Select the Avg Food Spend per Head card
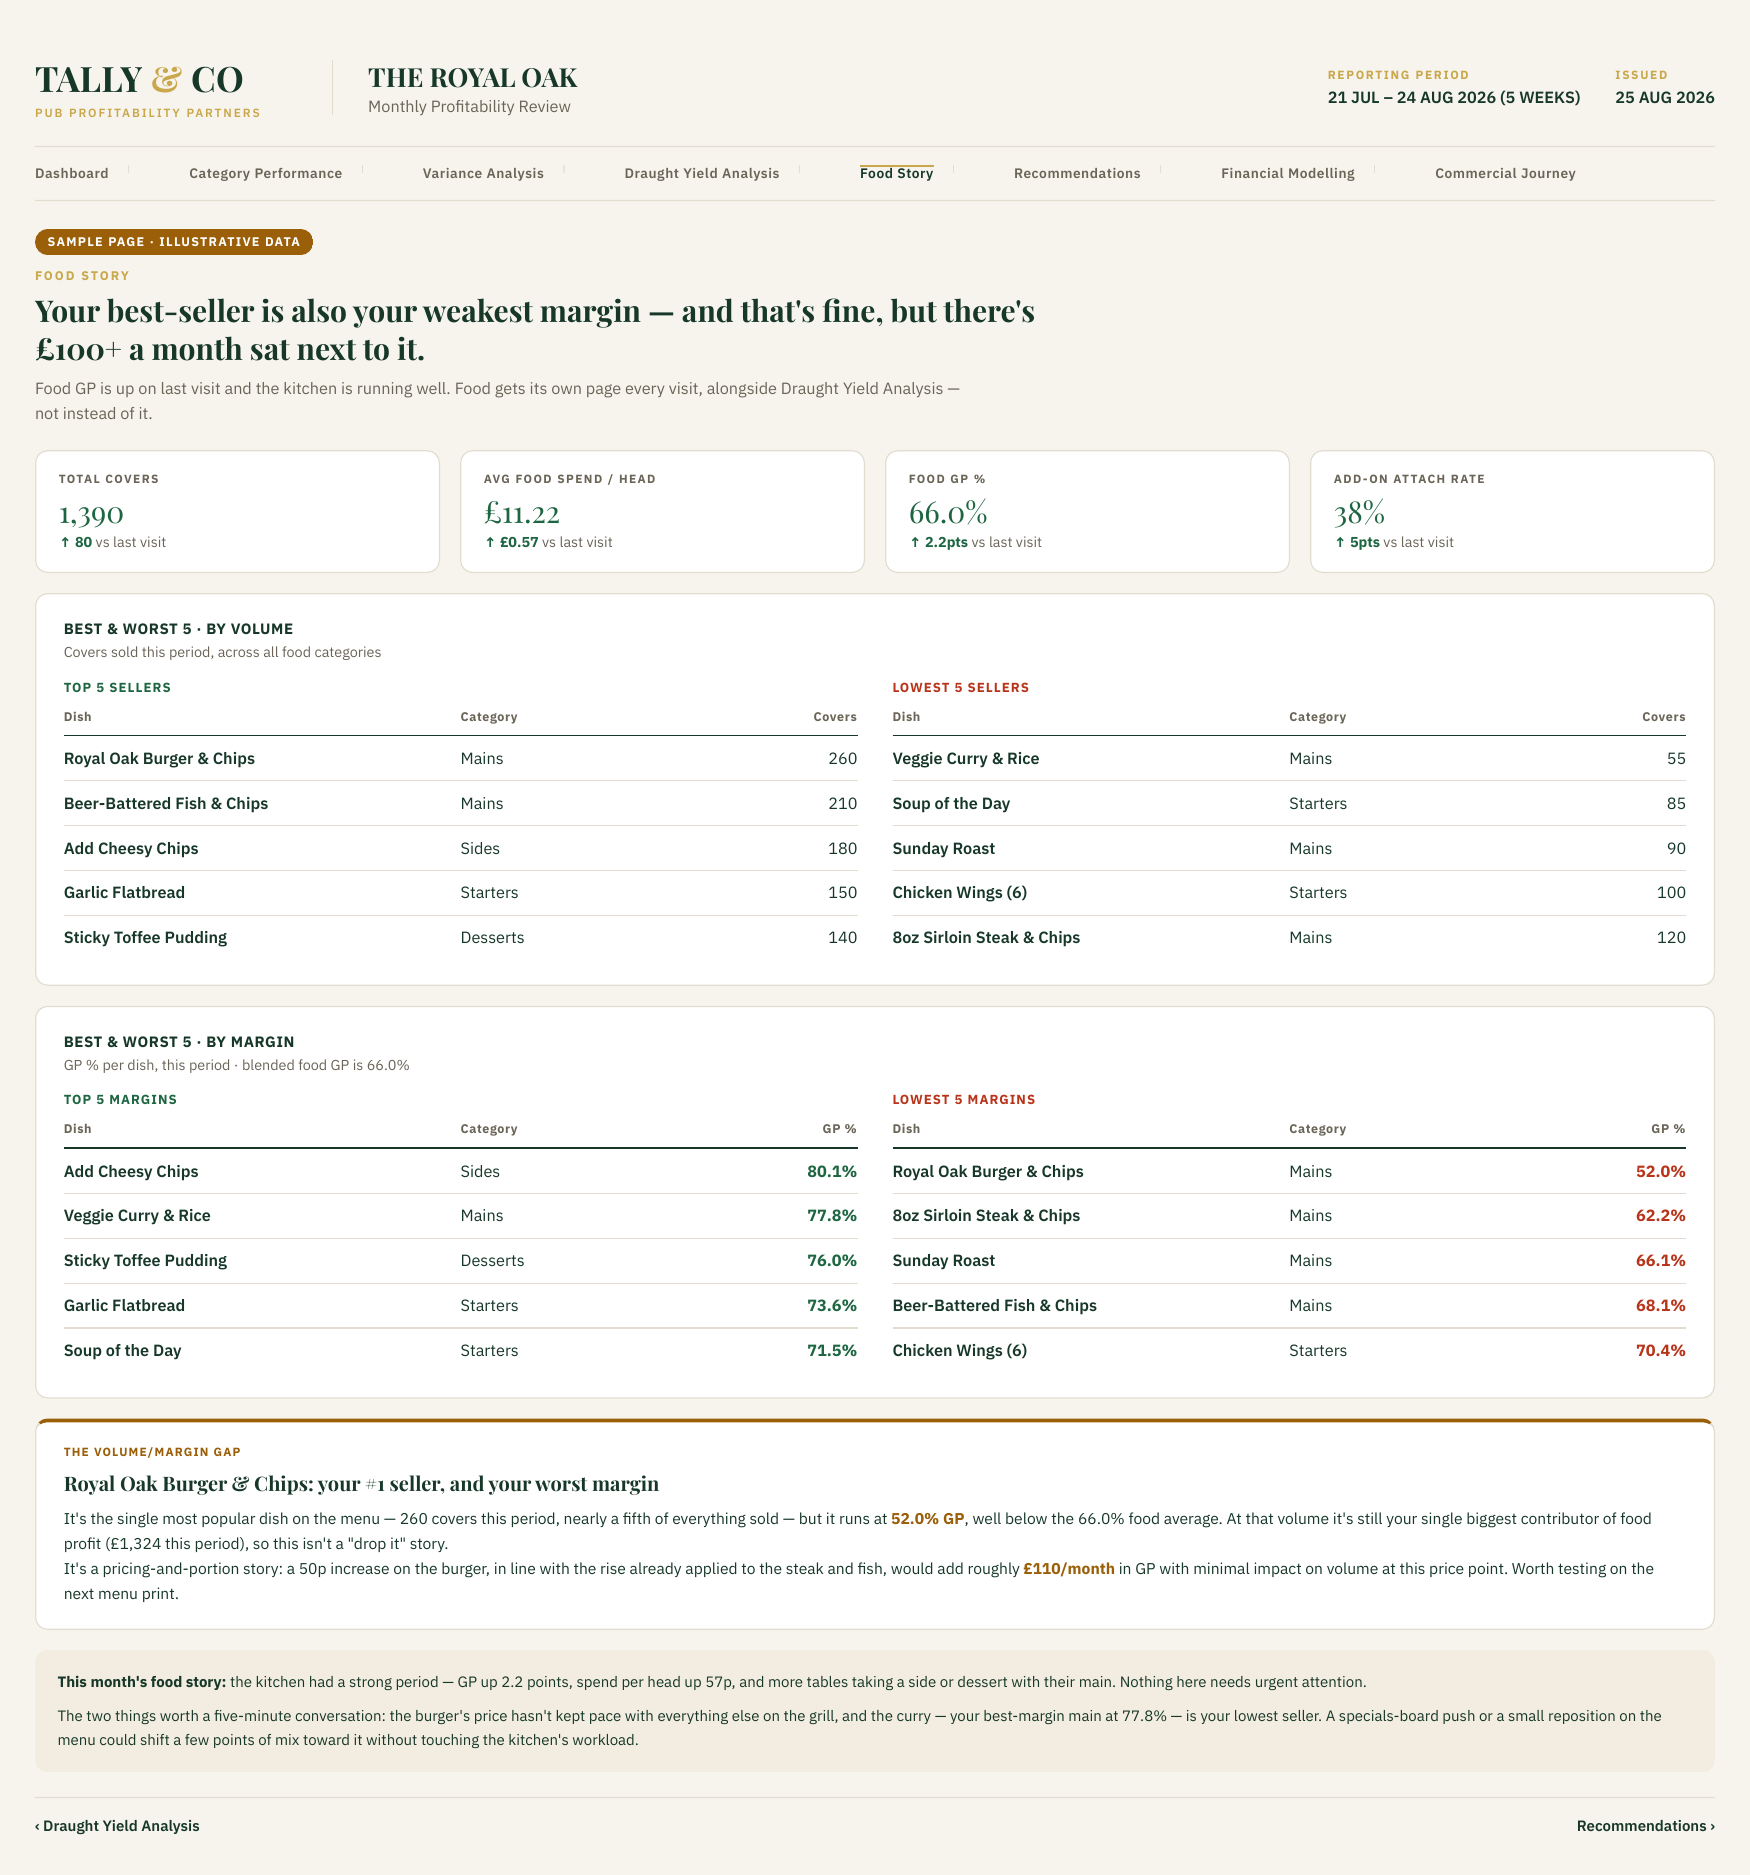1750x1875 pixels. tap(662, 511)
